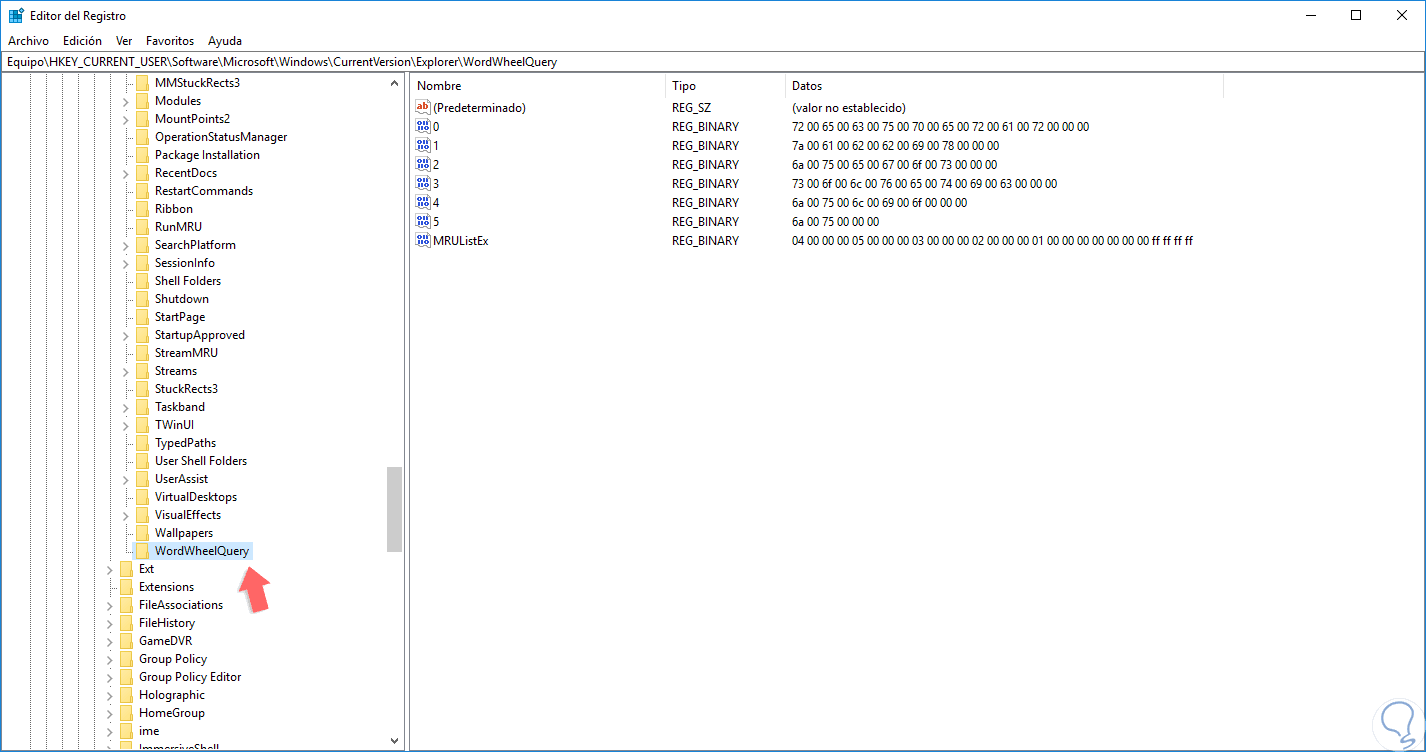Click the "(valor no establecido)" data cell
The width and height of the screenshot is (1426, 752).
click(848, 107)
